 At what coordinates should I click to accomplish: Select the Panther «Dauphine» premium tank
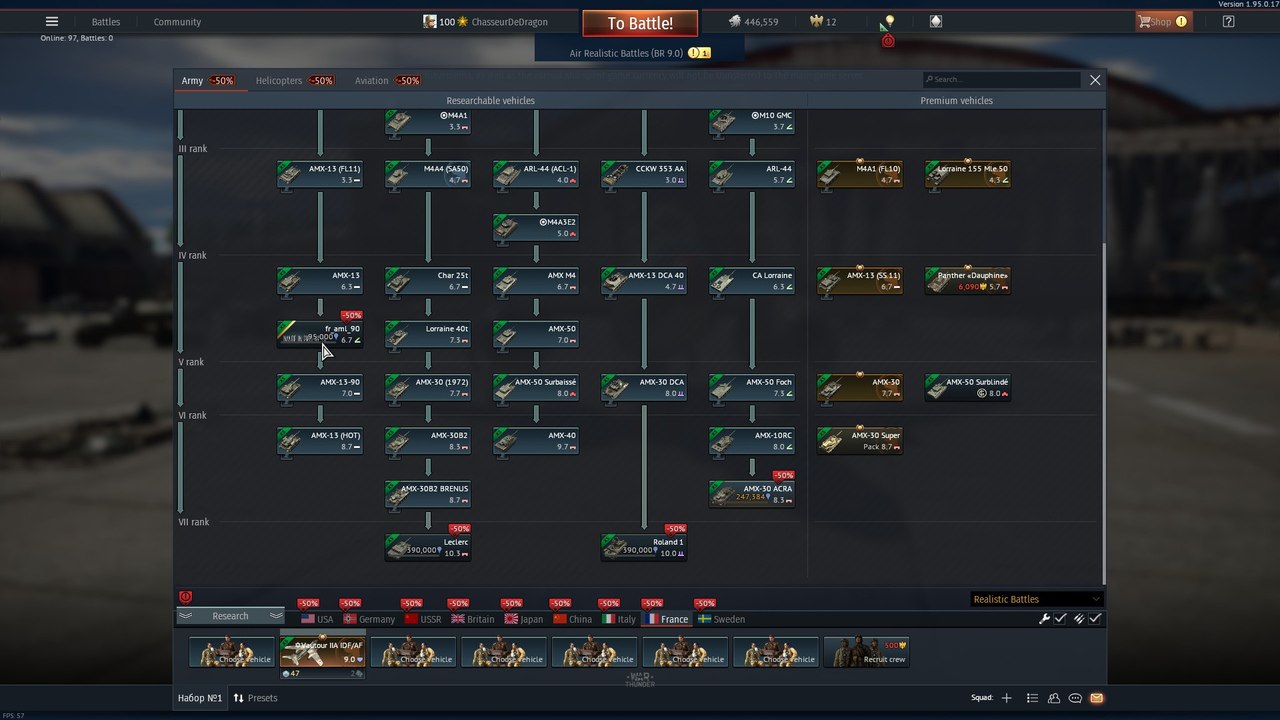968,281
